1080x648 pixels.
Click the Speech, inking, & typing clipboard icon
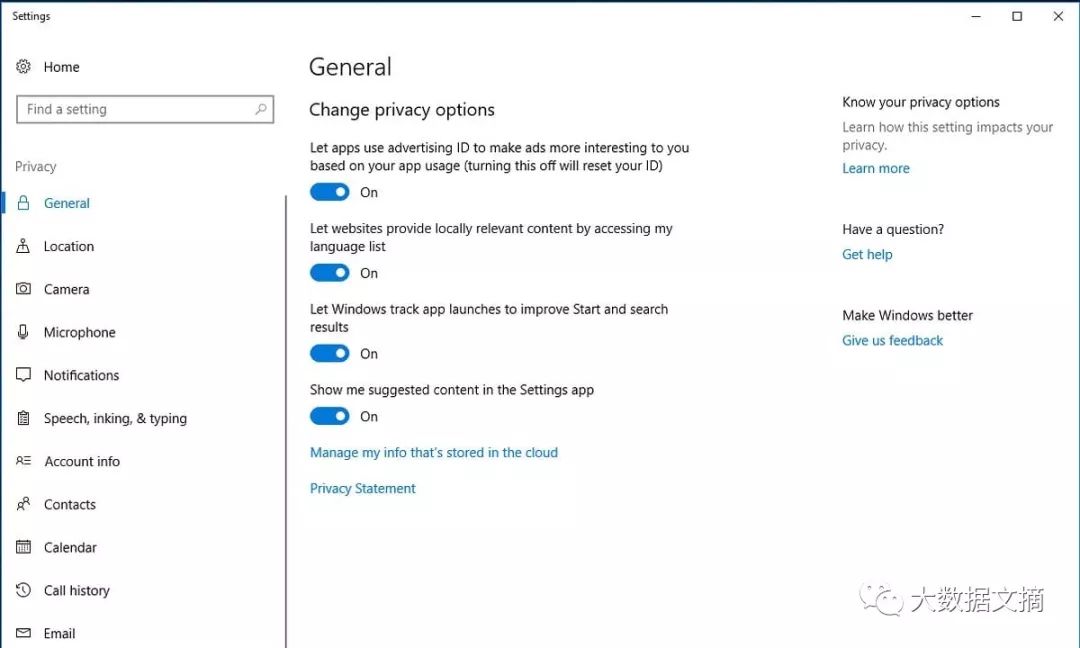click(23, 418)
